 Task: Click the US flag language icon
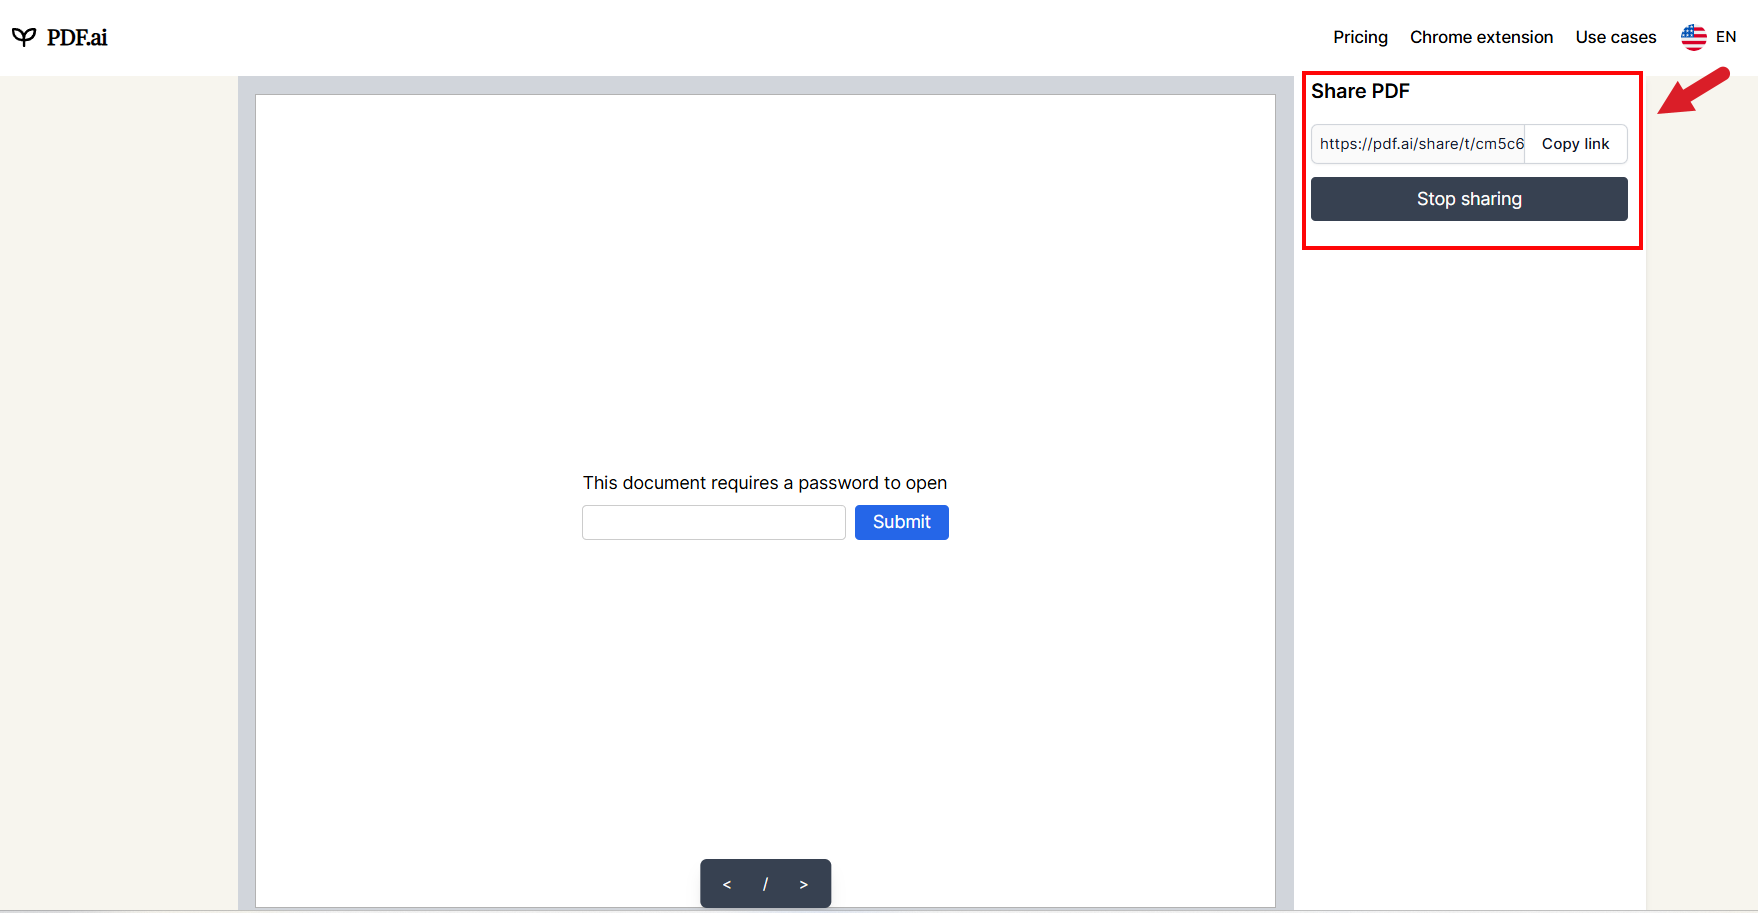tap(1693, 37)
